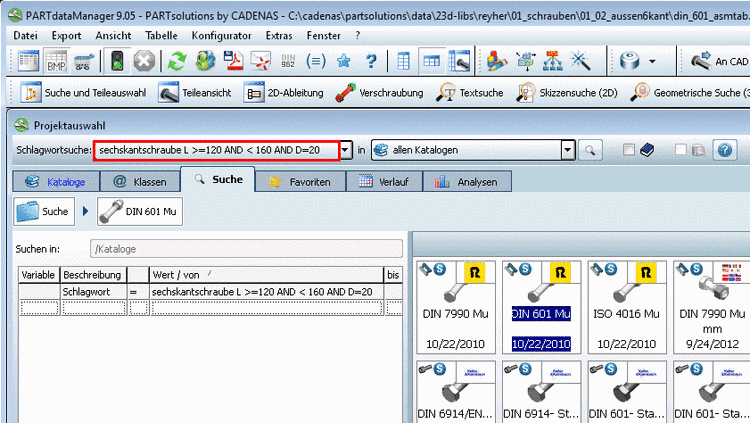Click the Suche breadcrumb folder button

(x=44, y=211)
